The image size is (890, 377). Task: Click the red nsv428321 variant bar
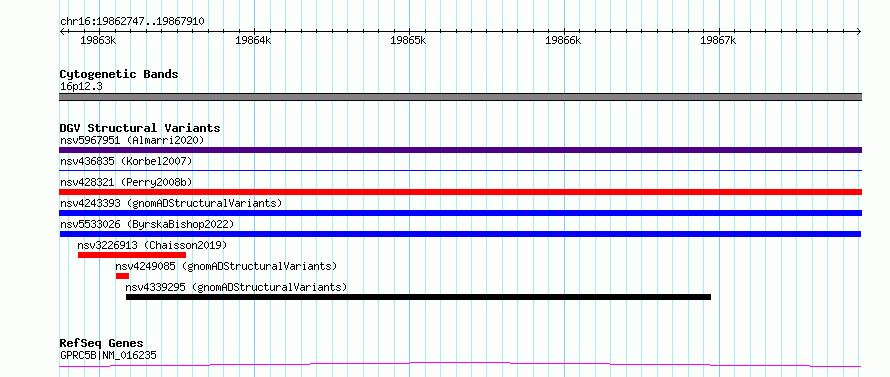coord(460,192)
